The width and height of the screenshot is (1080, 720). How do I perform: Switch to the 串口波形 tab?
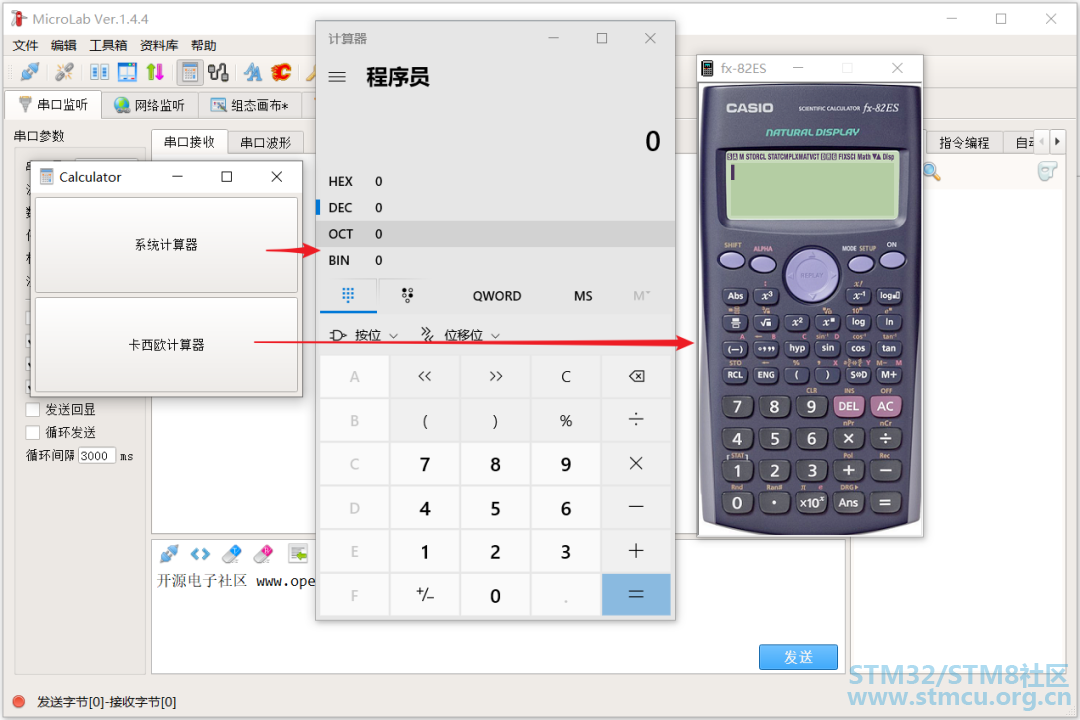[x=265, y=143]
